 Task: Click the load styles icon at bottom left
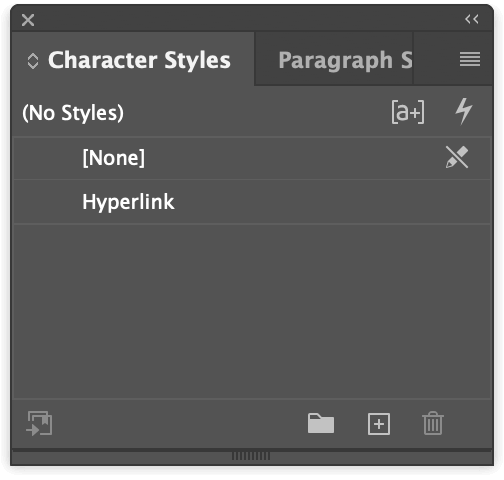(x=39, y=424)
